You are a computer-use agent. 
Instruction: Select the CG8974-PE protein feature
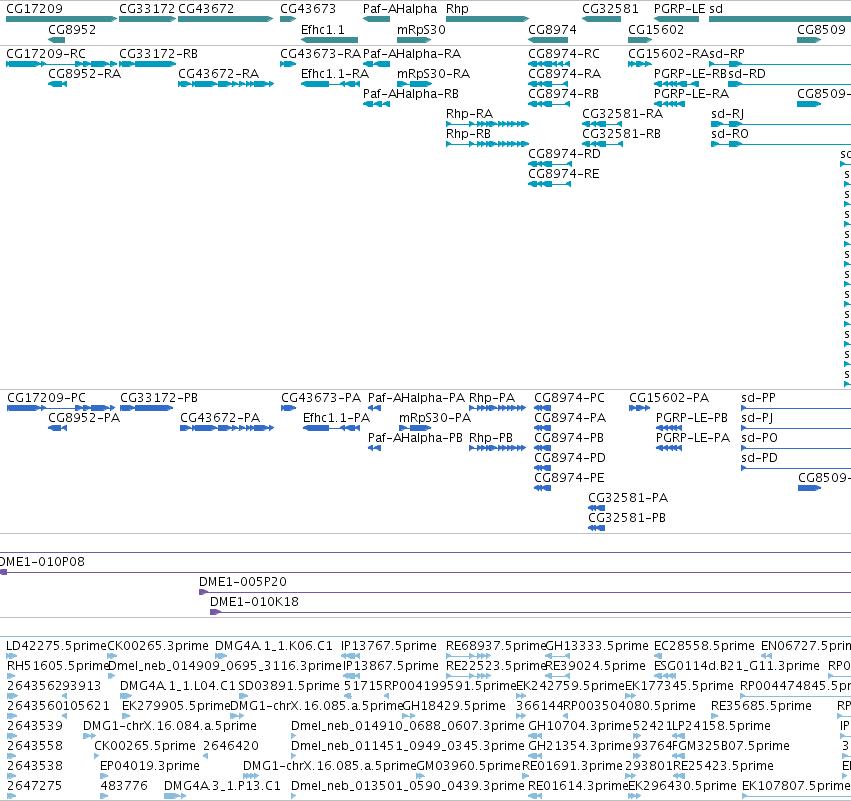pyautogui.click(x=543, y=488)
